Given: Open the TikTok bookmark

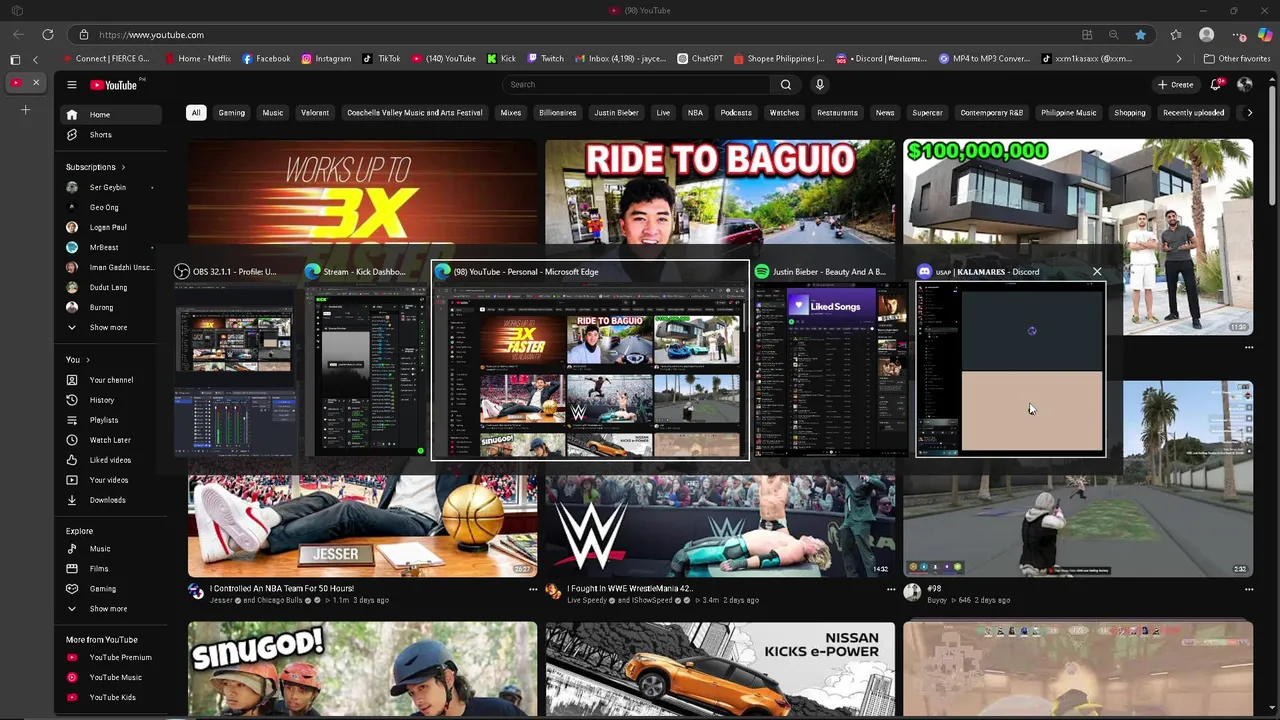Looking at the screenshot, I should 382,59.
